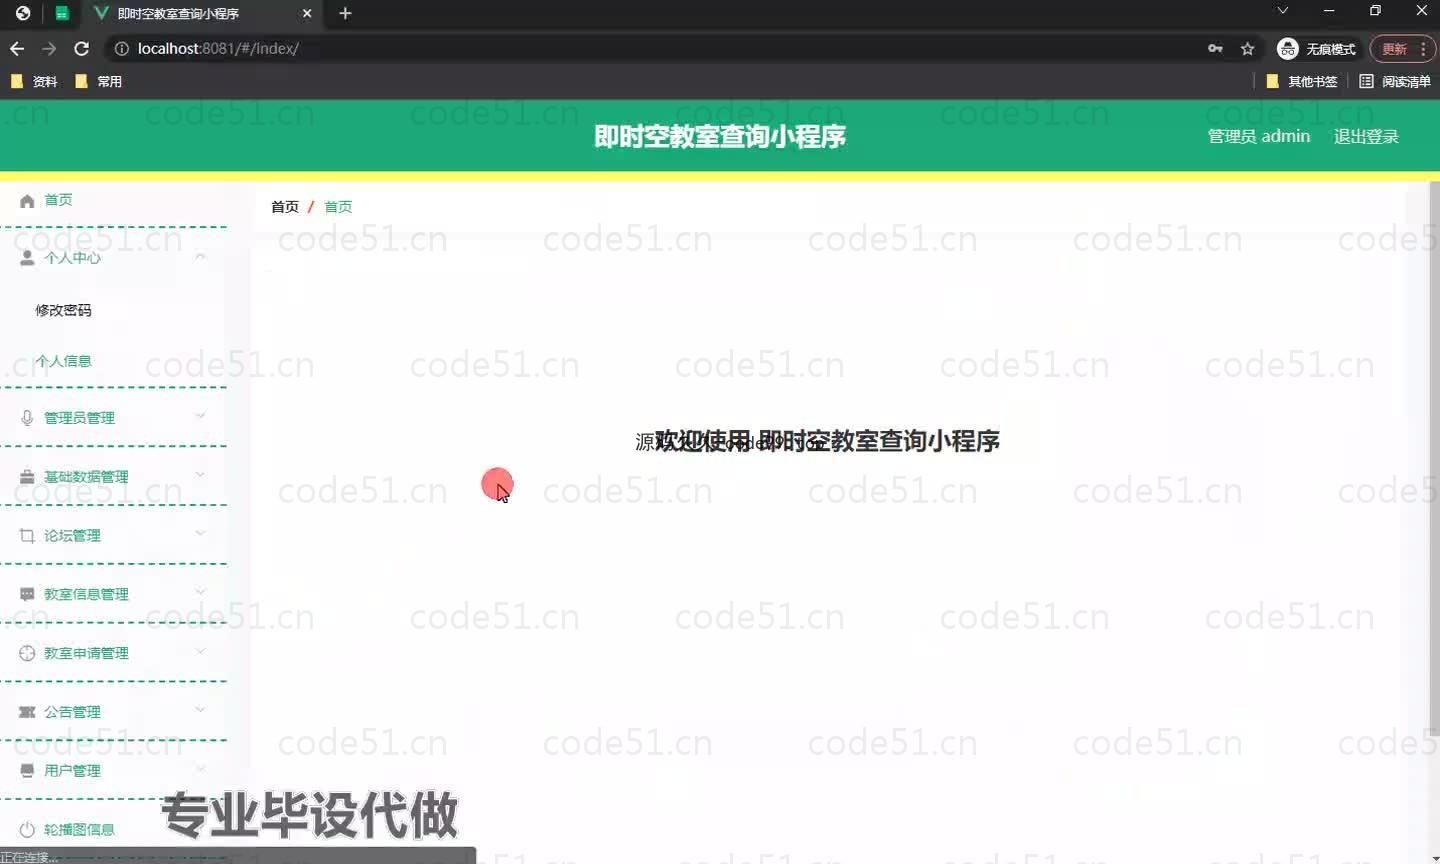Click the black 首页 breadcrumb
Image resolution: width=1440 pixels, height=864 pixels.
click(x=285, y=207)
